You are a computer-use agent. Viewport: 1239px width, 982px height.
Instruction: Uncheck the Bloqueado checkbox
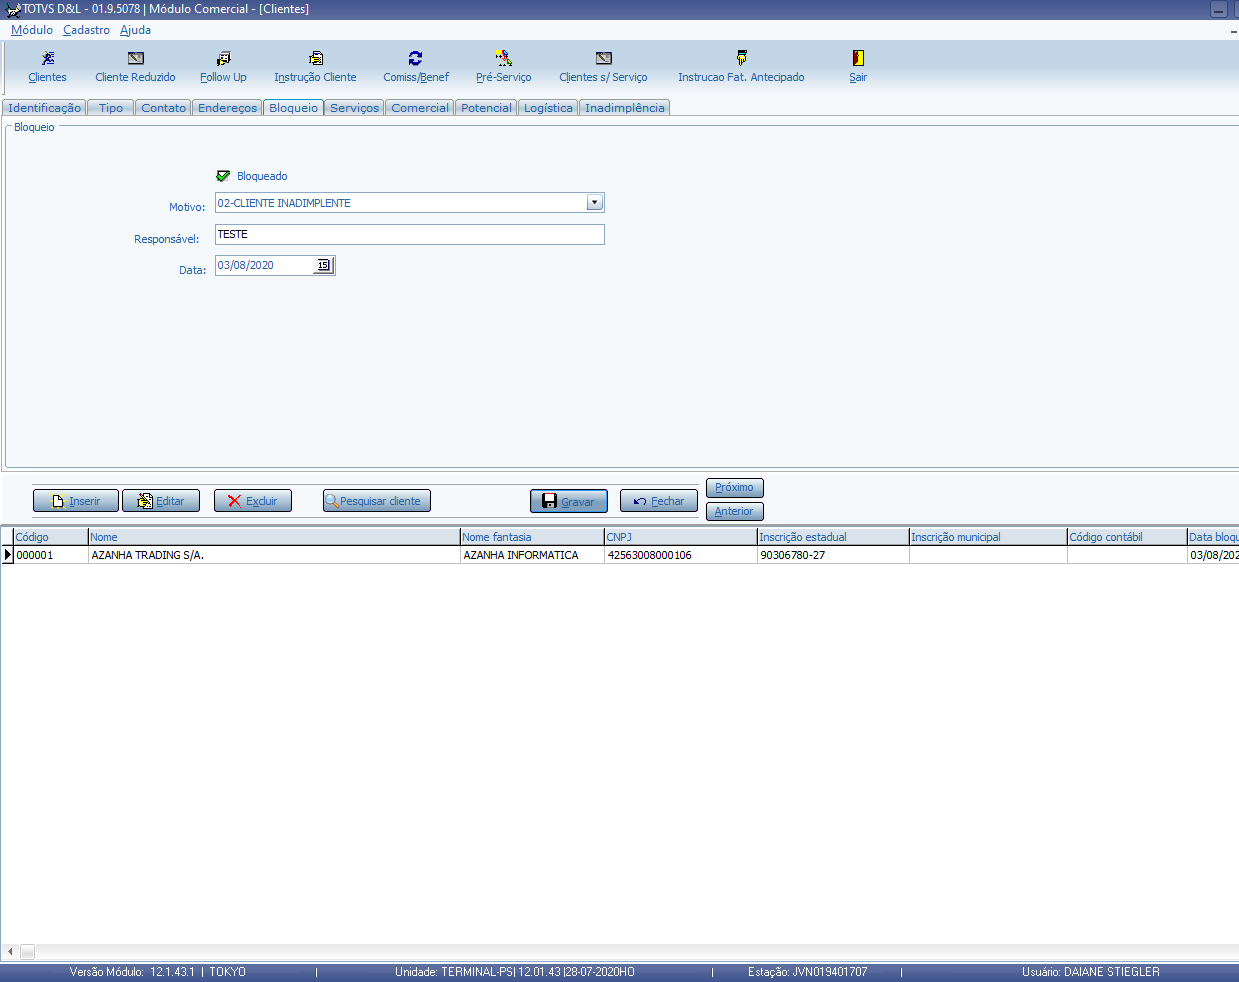pos(223,176)
